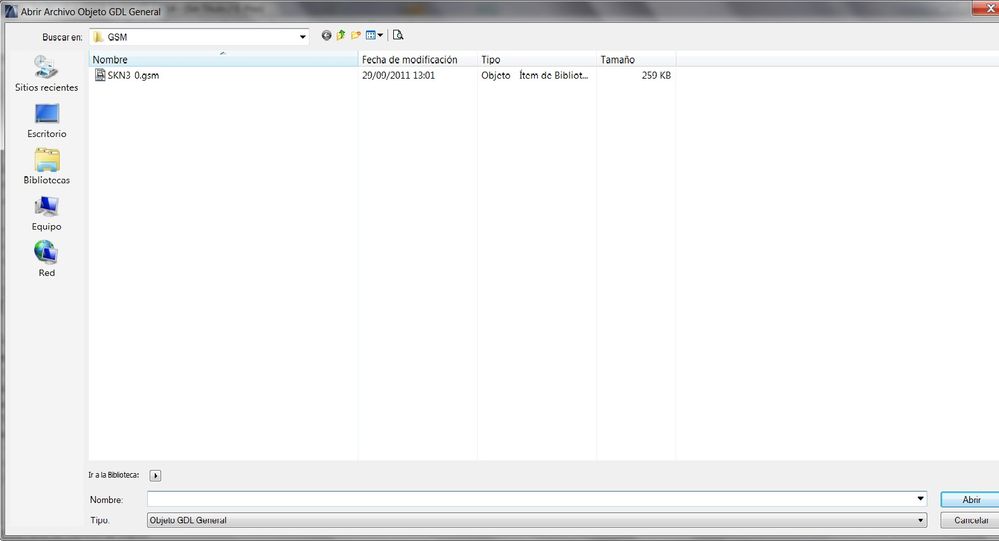Sort by Tamaño column header
Image resolution: width=999 pixels, height=541 pixels.
[x=636, y=59]
